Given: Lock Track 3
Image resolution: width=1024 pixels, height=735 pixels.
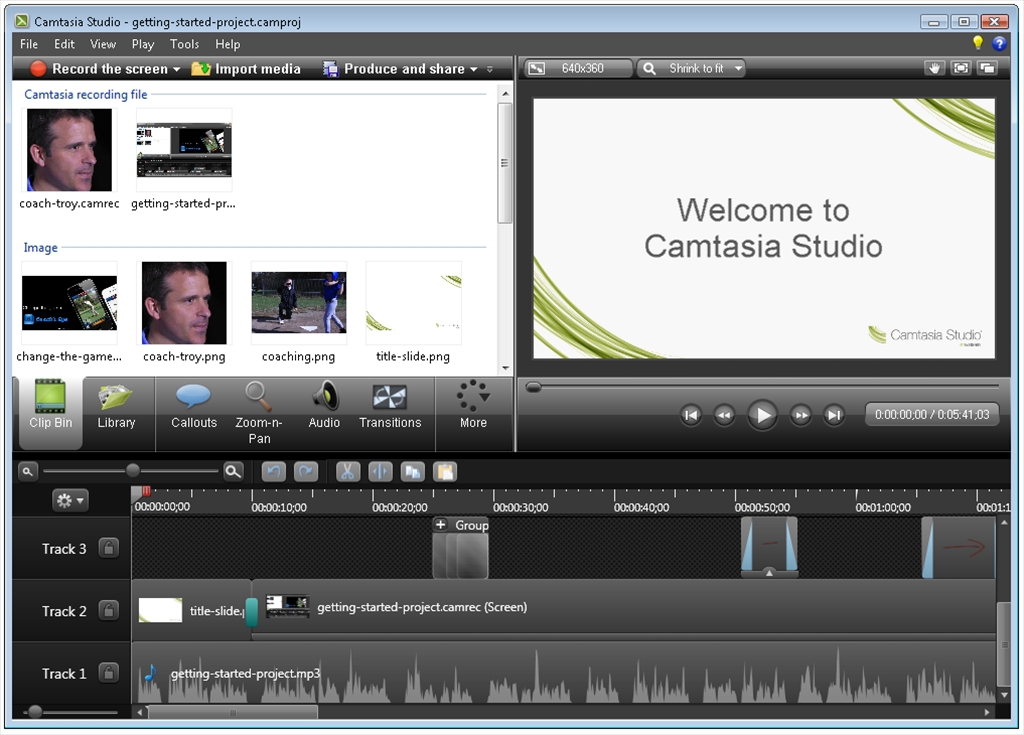Looking at the screenshot, I should point(107,548).
